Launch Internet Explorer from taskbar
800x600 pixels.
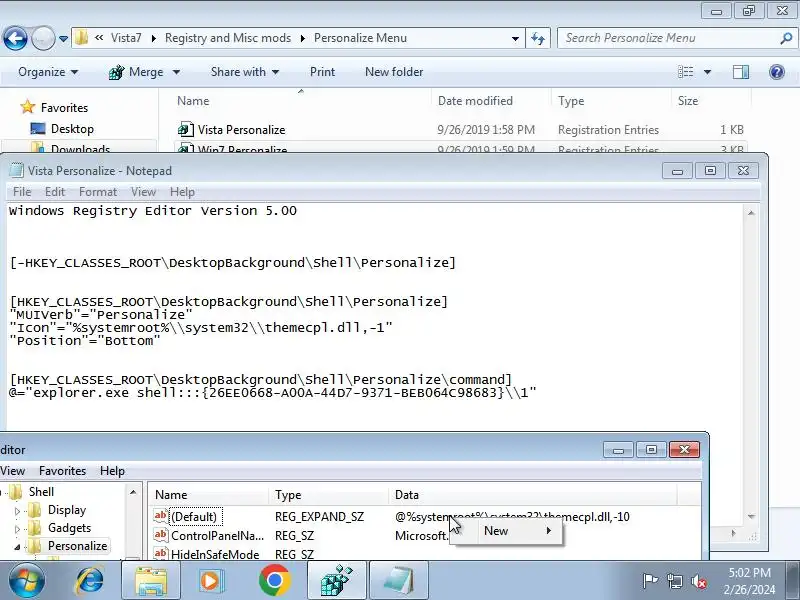click(89, 581)
